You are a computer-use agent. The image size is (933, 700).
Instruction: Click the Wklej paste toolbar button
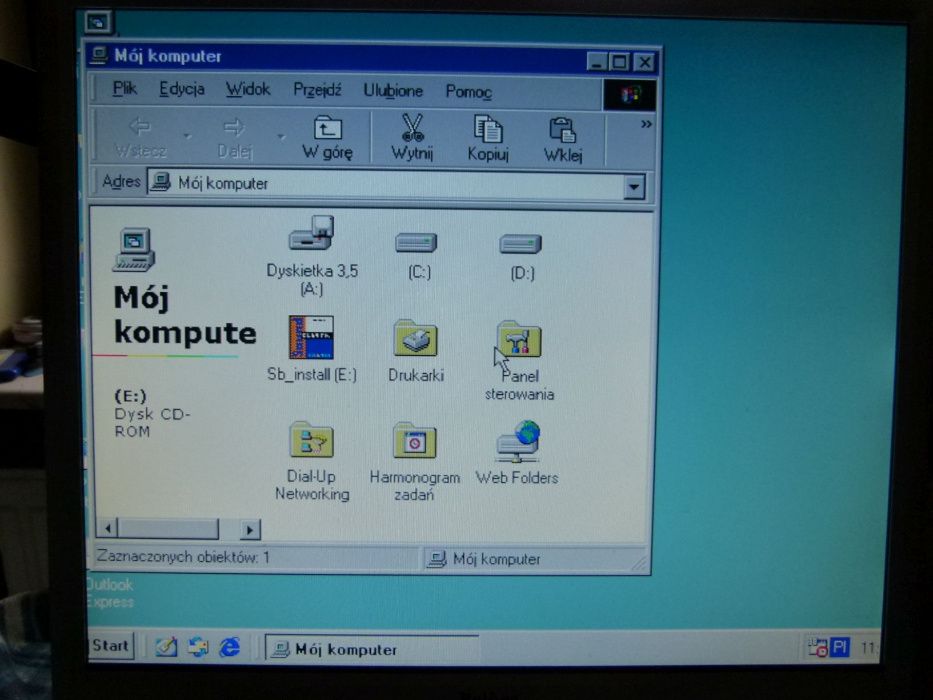point(563,139)
